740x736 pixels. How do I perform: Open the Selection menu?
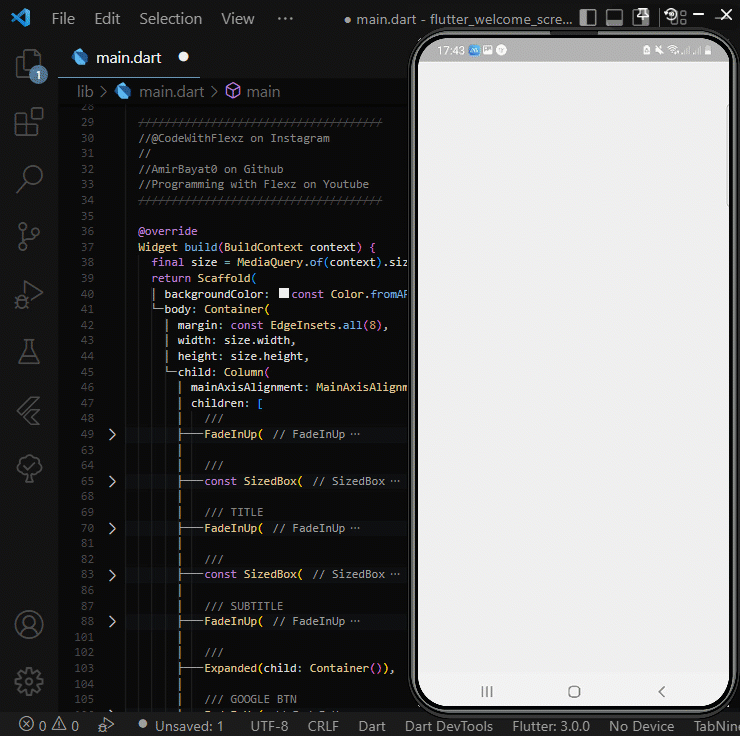[x=170, y=18]
